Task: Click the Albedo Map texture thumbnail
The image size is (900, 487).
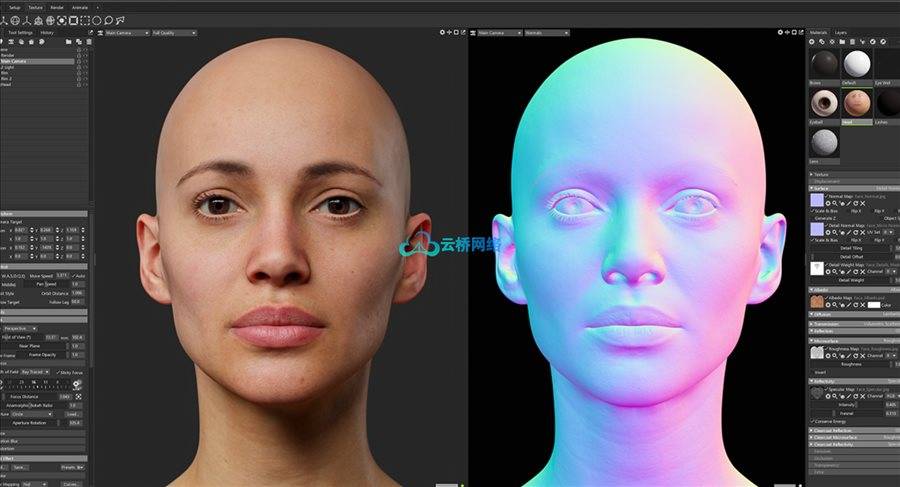Action: [x=816, y=300]
